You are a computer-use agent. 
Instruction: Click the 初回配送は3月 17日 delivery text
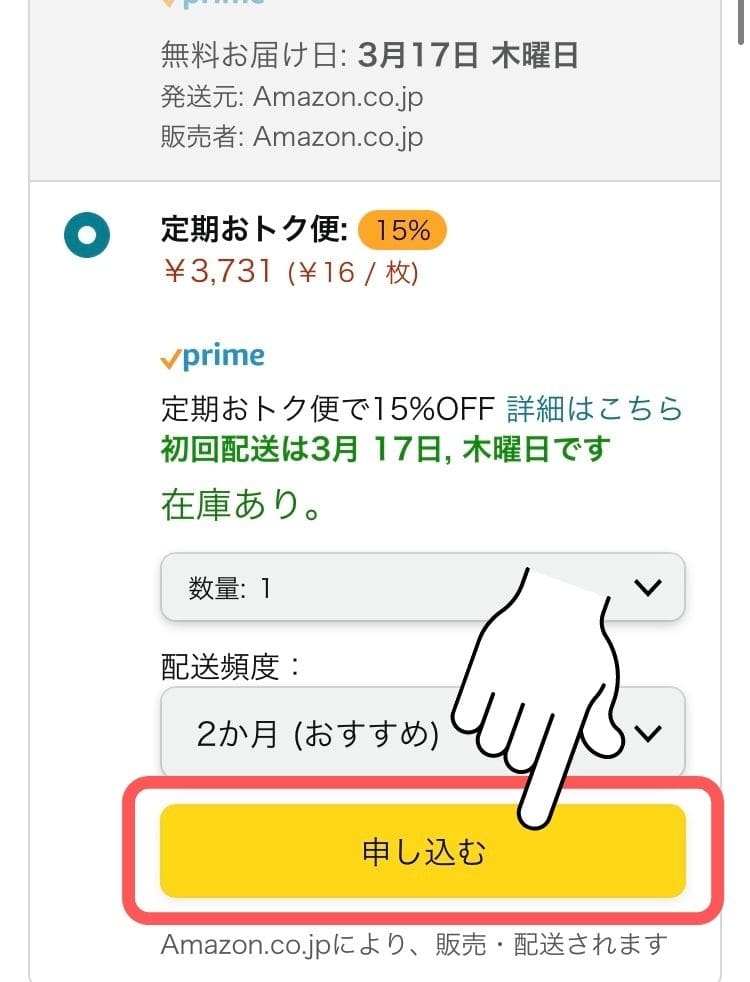[385, 450]
